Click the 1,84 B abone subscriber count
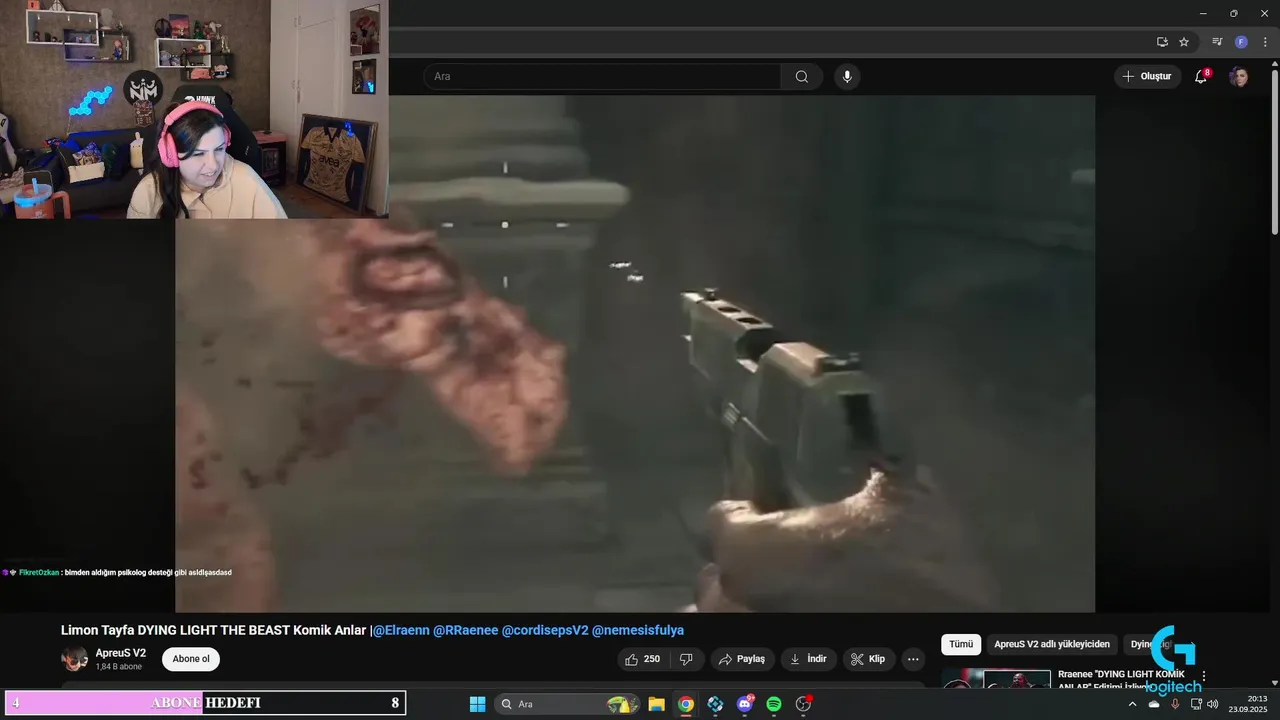The height and width of the screenshot is (720, 1280). [x=119, y=666]
